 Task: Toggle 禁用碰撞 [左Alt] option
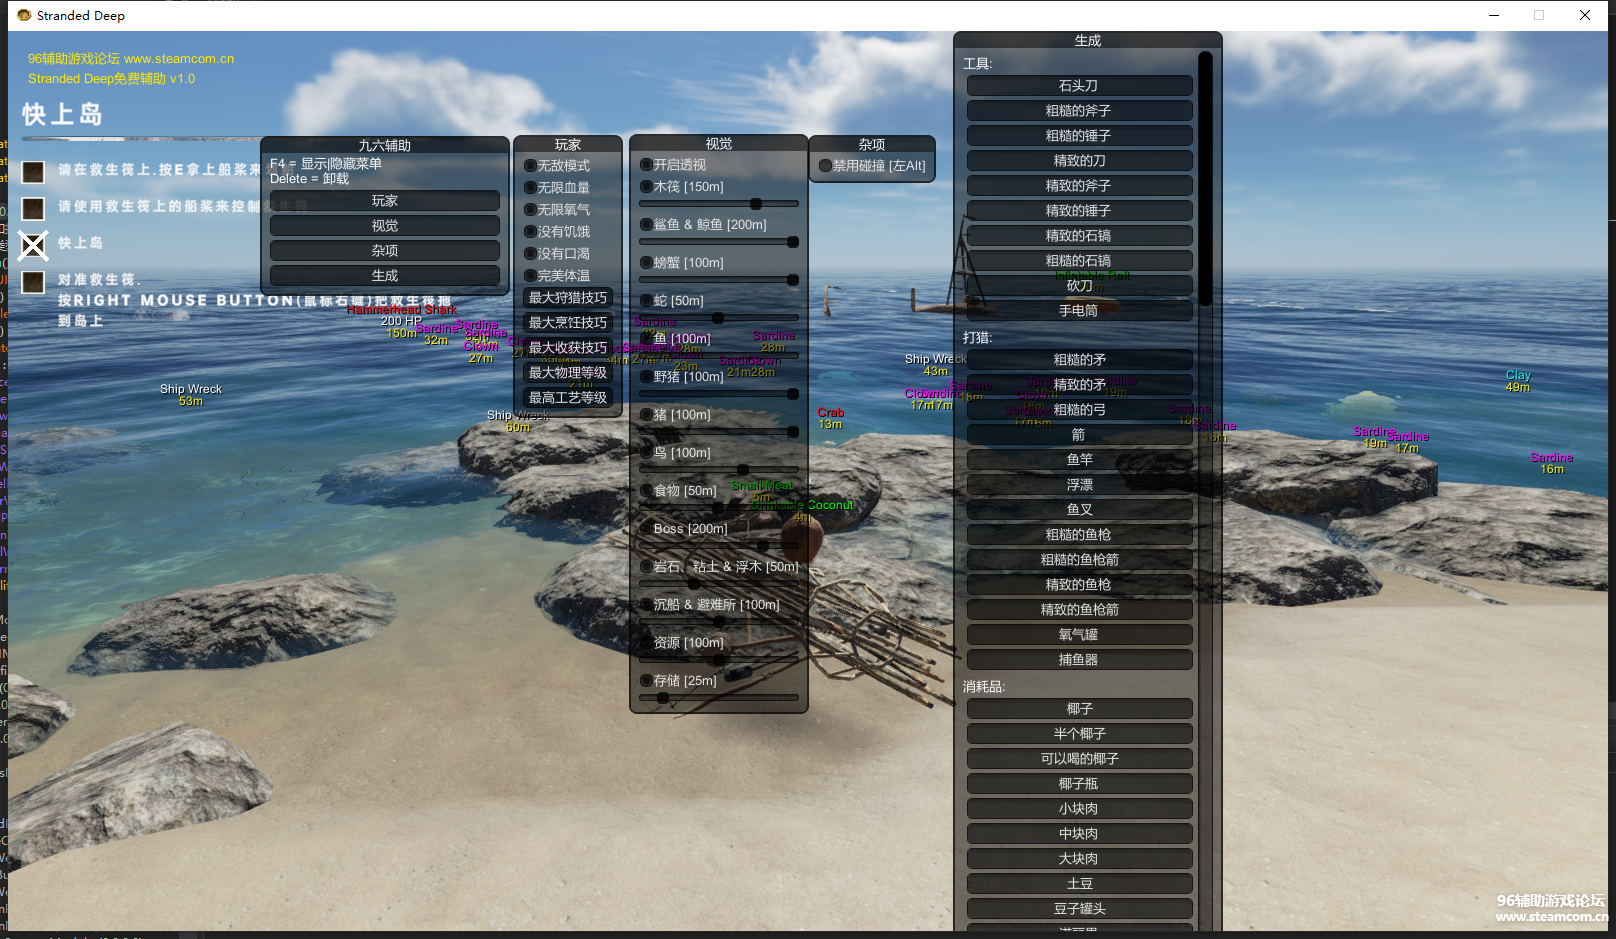[x=825, y=166]
